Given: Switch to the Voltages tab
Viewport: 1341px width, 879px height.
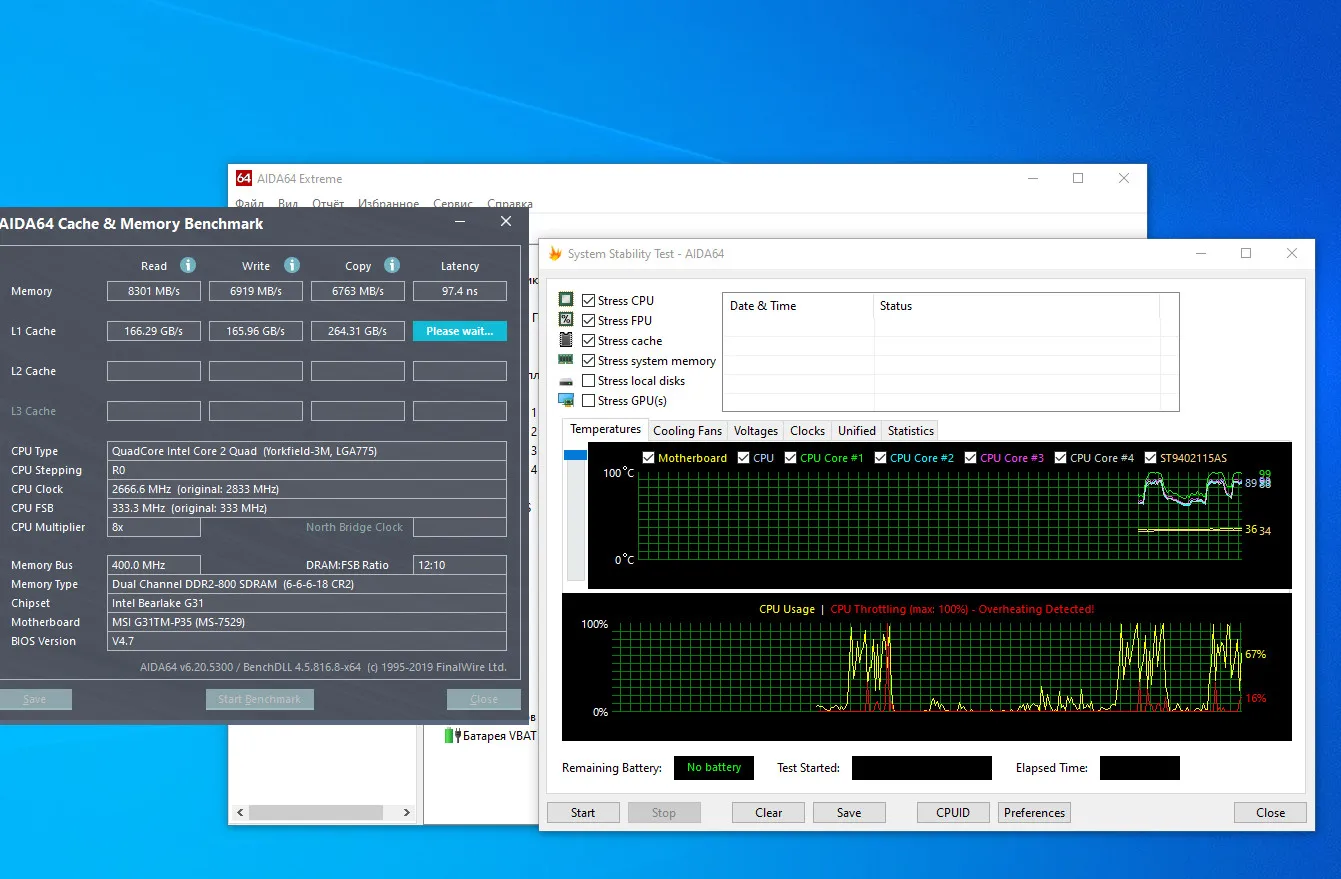Looking at the screenshot, I should click(755, 431).
